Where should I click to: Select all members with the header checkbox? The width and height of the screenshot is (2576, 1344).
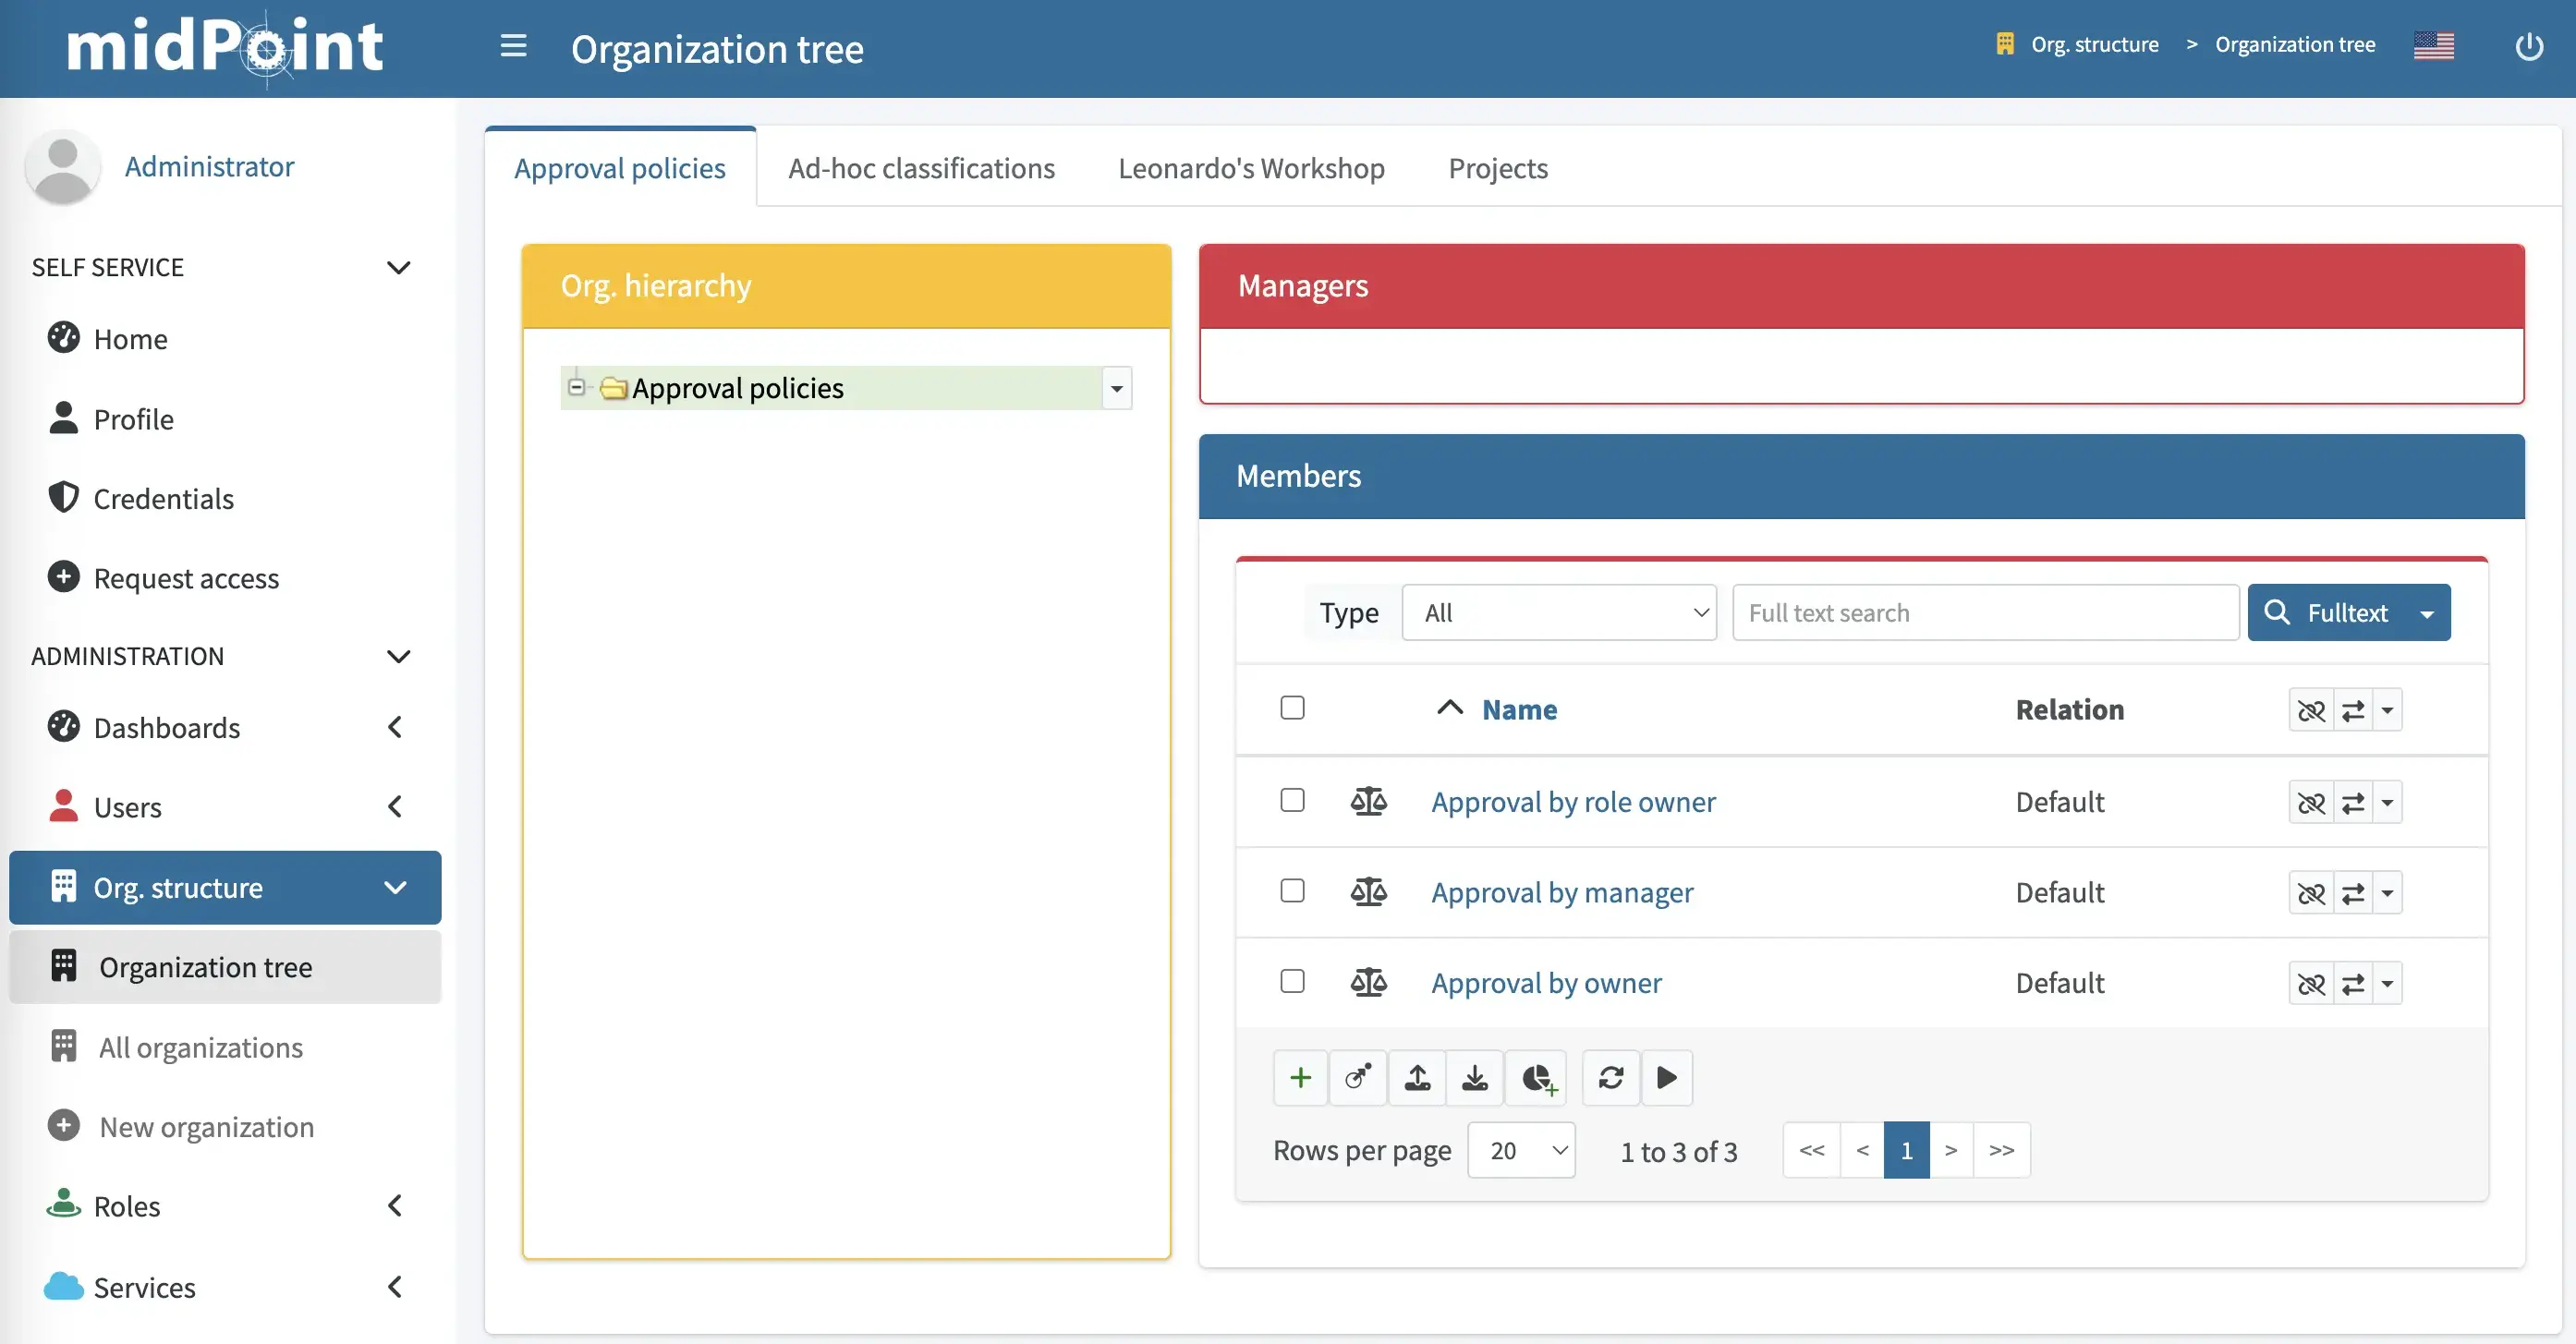(1292, 707)
